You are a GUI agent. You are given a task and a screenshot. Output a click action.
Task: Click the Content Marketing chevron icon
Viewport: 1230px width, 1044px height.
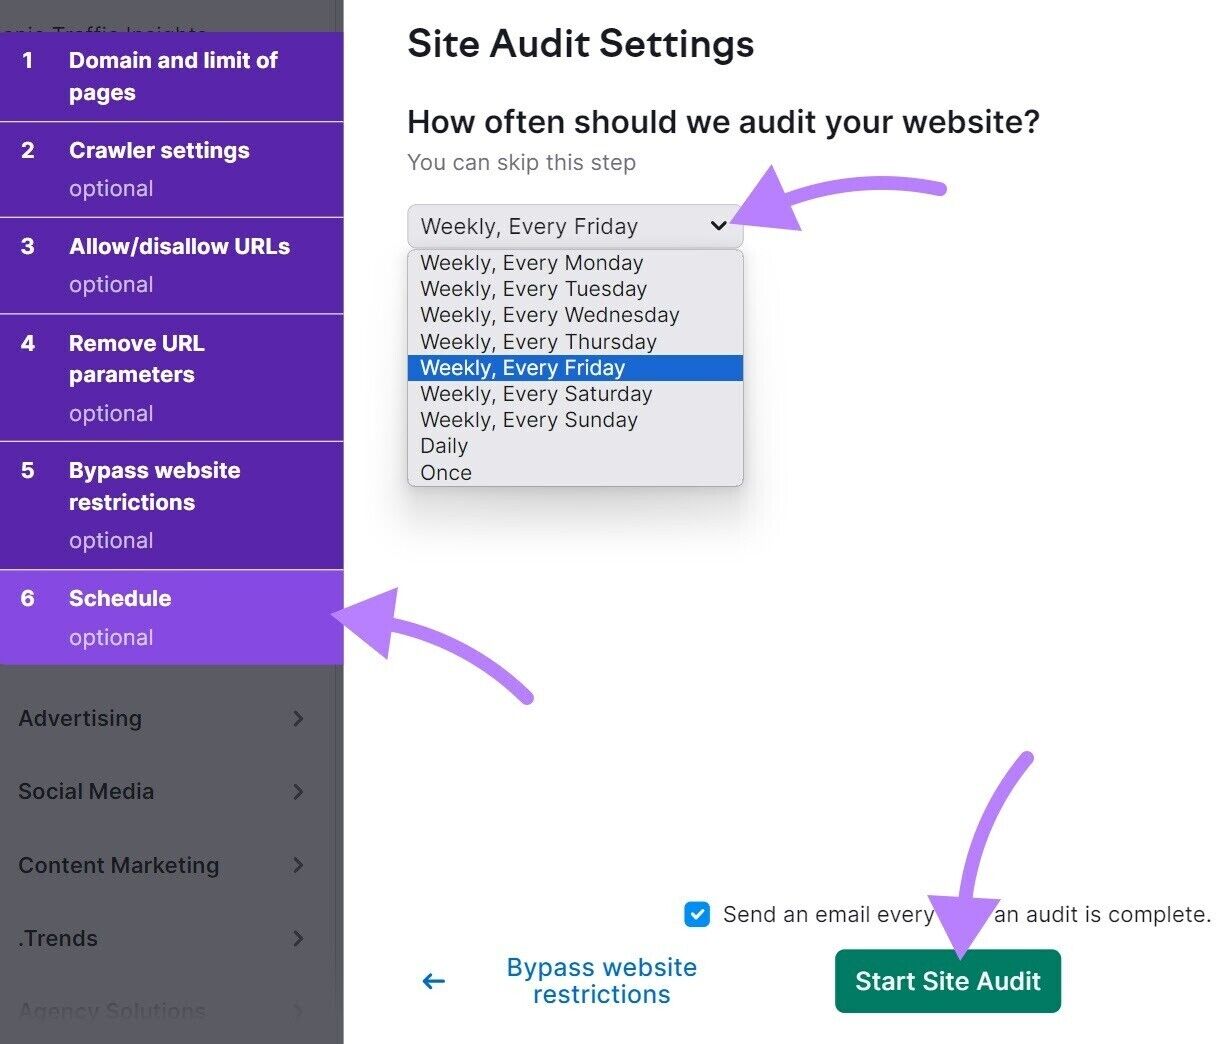[298, 866]
